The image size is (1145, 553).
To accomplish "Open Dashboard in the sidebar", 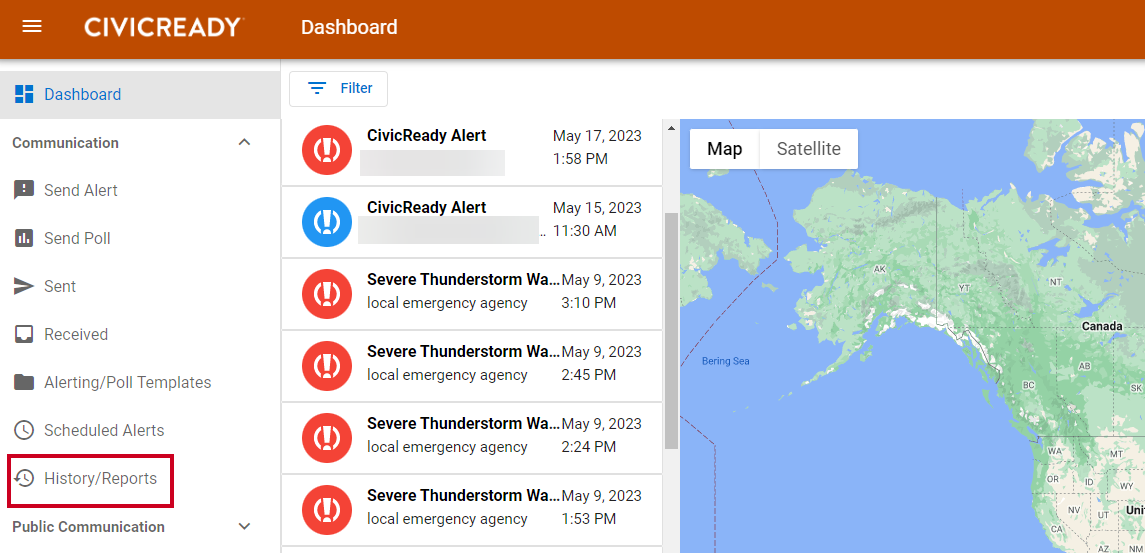I will (x=140, y=94).
